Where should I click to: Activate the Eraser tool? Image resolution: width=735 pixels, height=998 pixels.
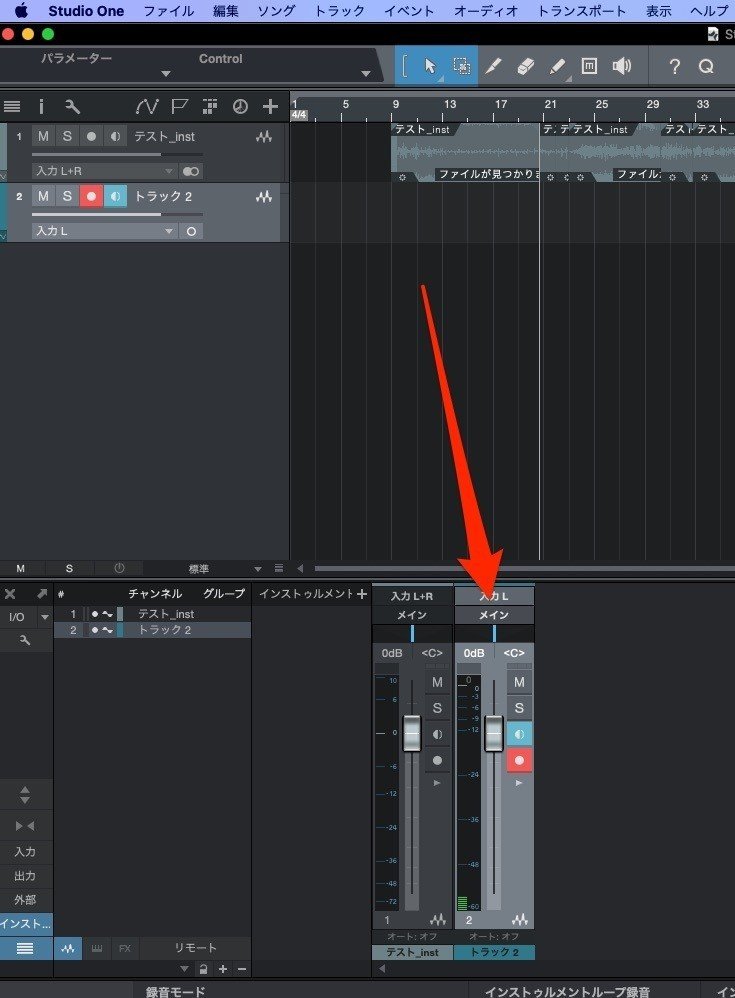coord(526,66)
